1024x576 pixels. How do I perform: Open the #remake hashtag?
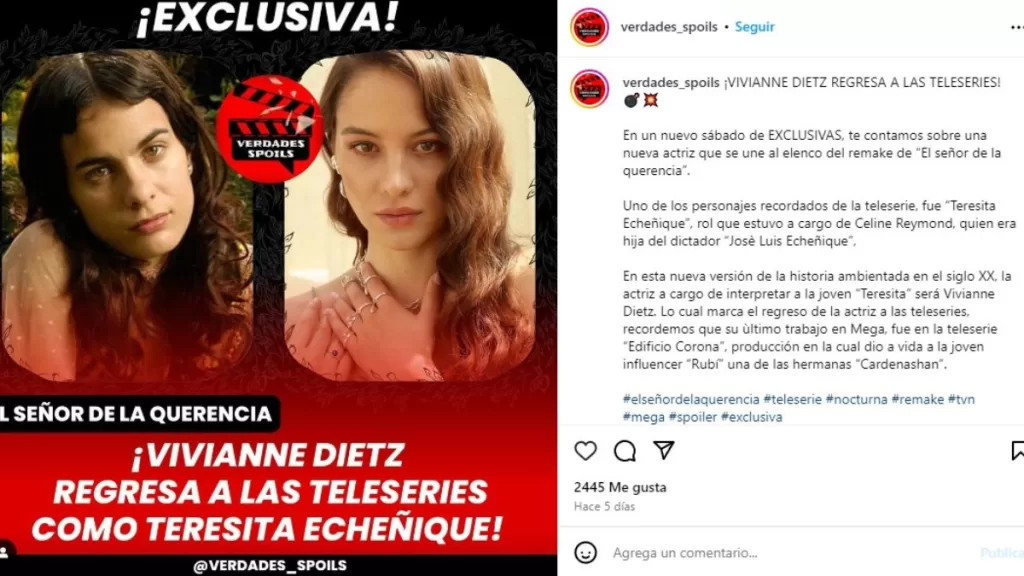(918, 399)
